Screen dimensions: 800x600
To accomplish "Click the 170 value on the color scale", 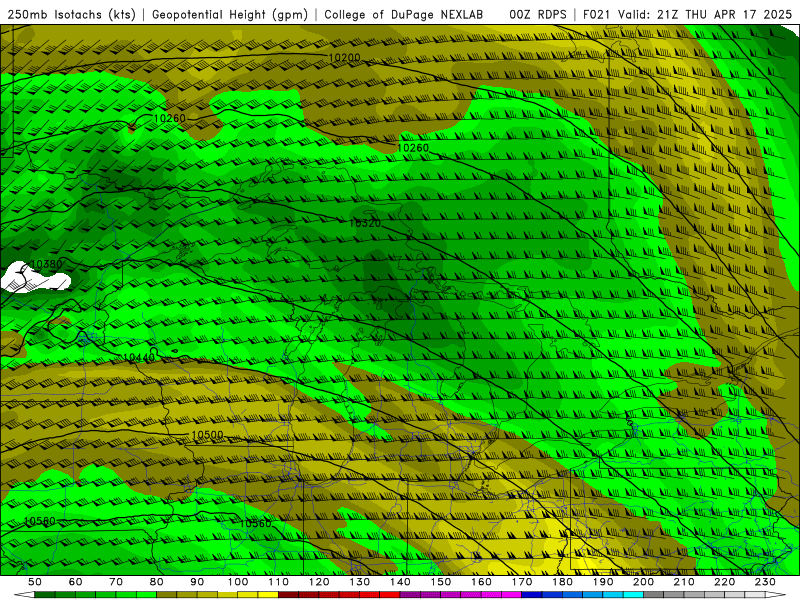I will pos(522,582).
